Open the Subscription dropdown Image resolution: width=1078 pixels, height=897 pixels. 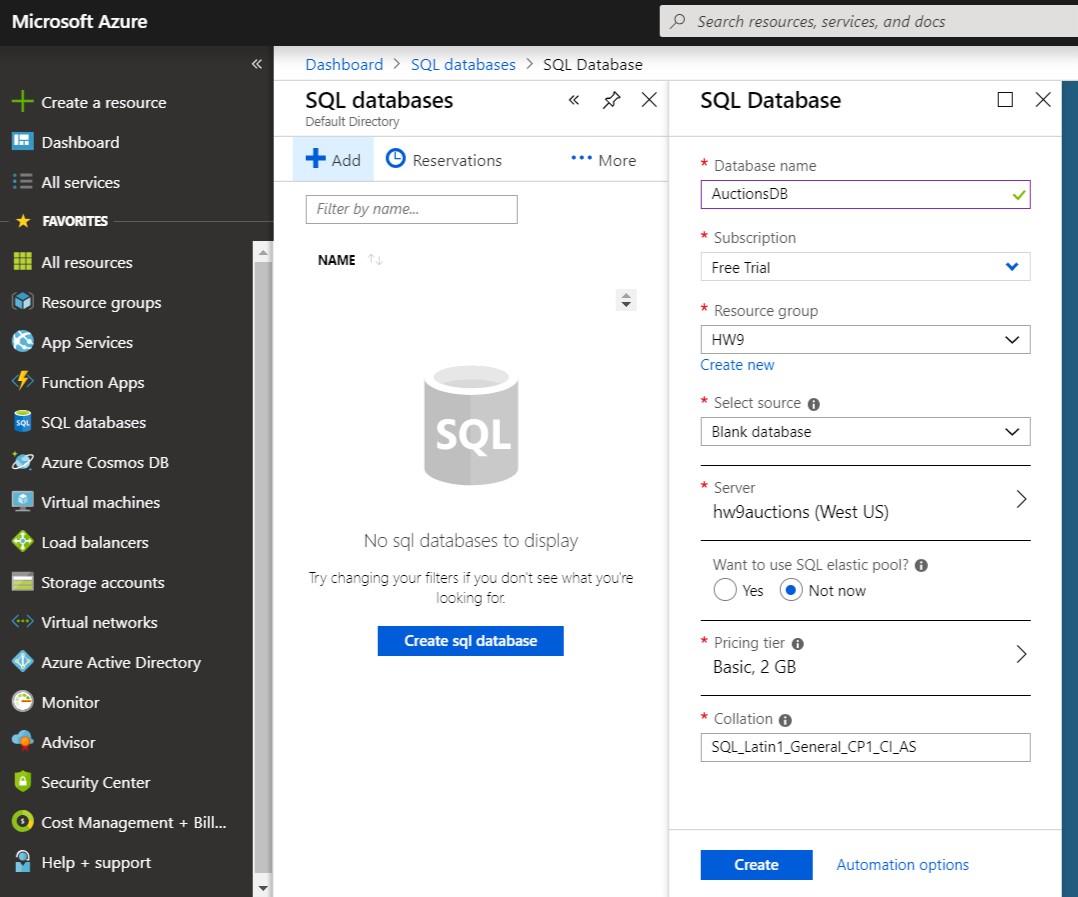865,267
